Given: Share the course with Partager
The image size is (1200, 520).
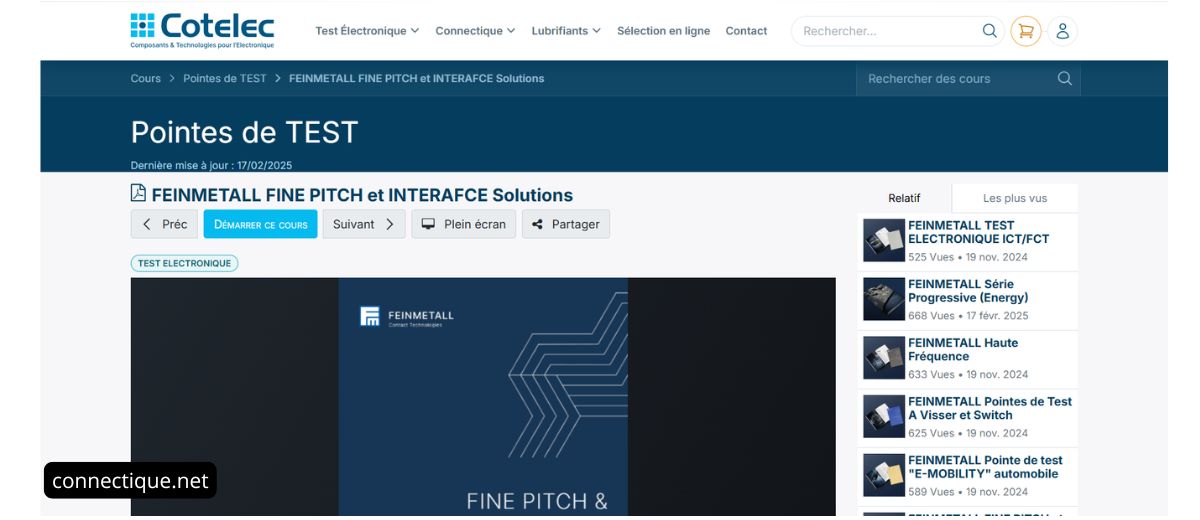Looking at the screenshot, I should click(x=565, y=224).
